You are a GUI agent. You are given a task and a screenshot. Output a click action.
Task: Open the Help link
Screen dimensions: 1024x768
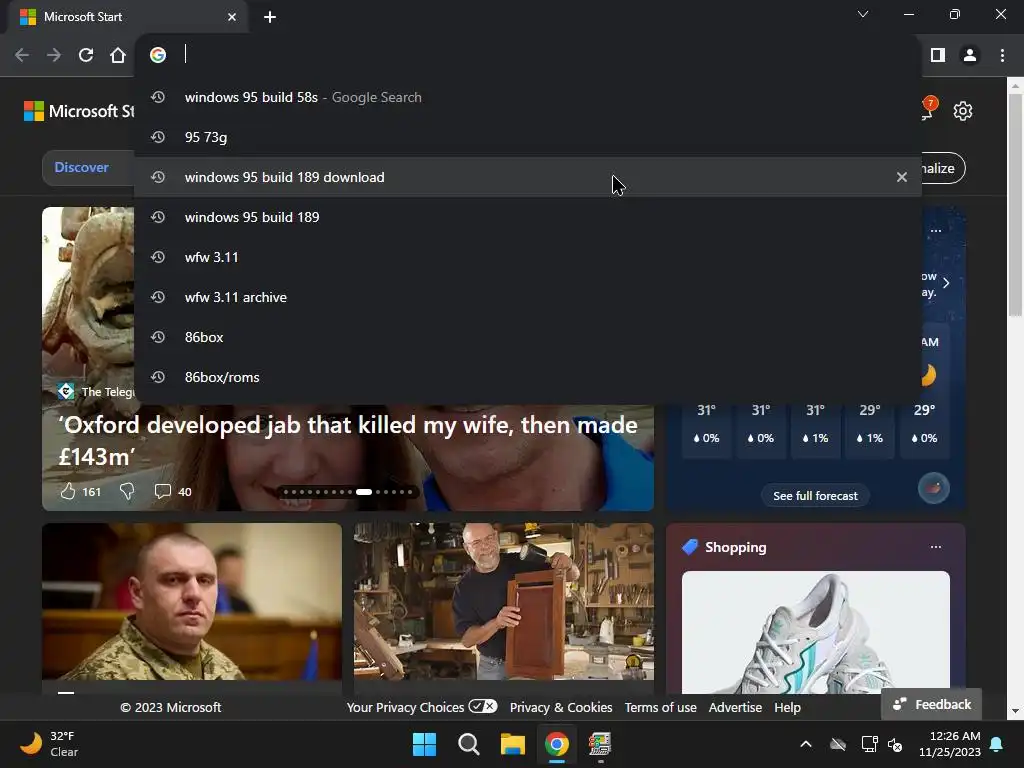point(787,707)
